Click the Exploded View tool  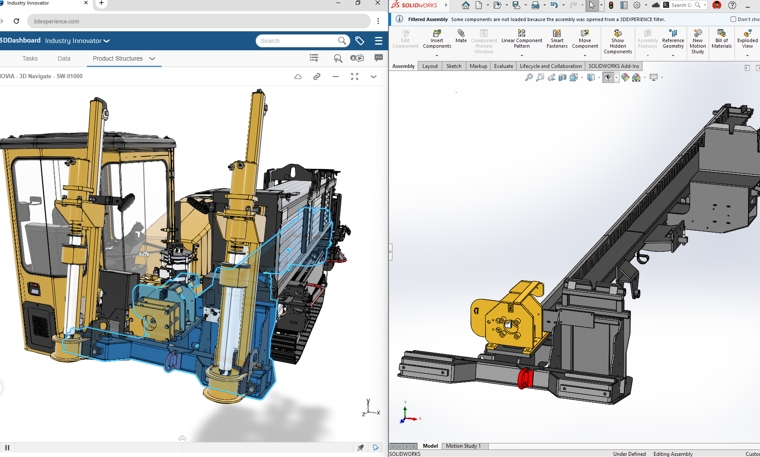[747, 39]
